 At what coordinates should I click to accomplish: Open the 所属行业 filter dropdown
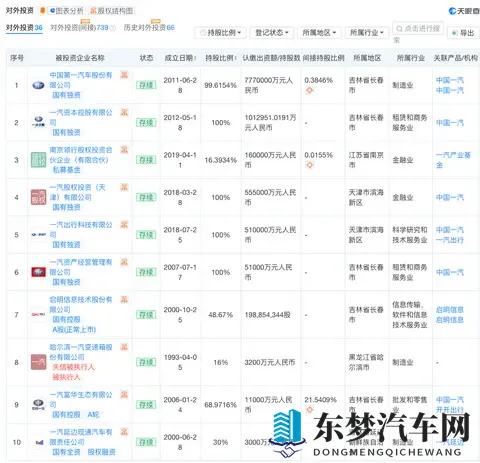367,33
